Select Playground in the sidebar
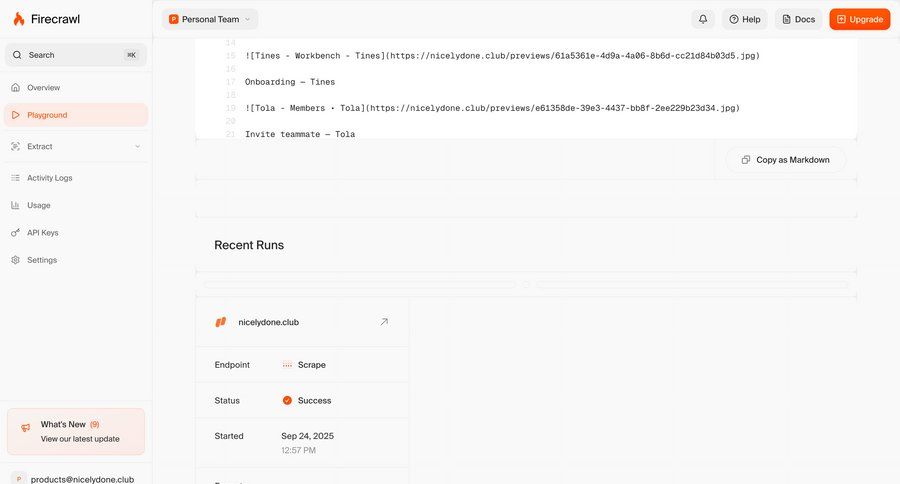900x484 pixels. tap(47, 115)
